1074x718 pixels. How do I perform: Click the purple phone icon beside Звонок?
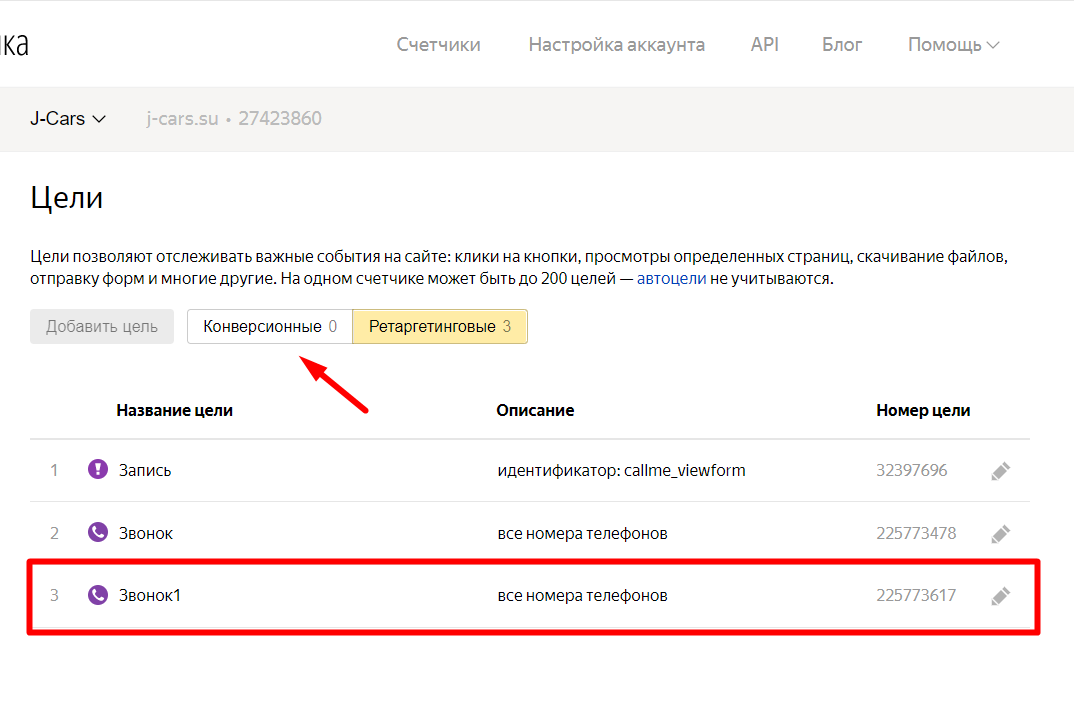(x=98, y=532)
